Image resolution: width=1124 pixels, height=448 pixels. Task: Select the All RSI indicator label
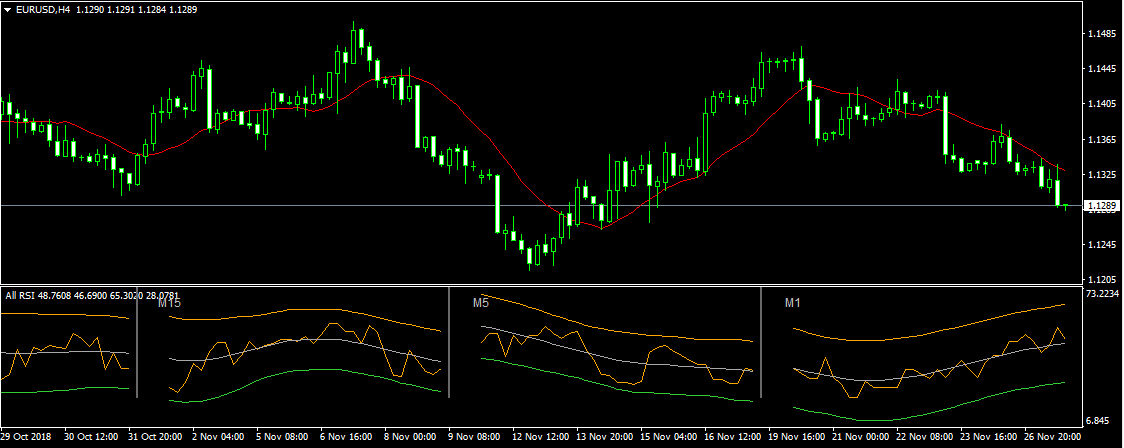coord(22,295)
